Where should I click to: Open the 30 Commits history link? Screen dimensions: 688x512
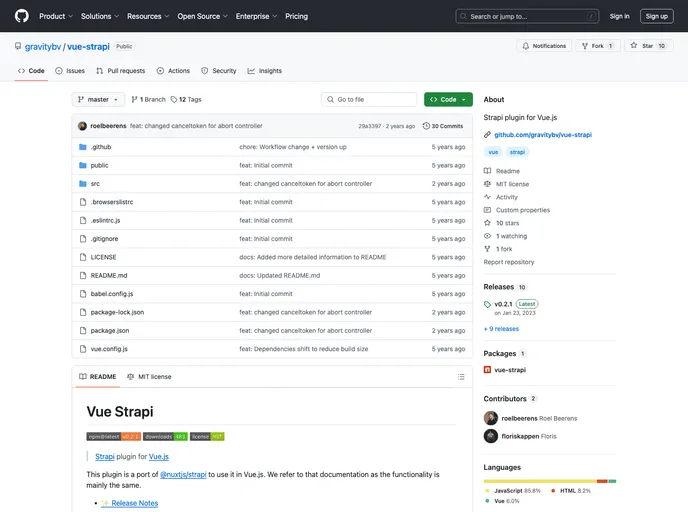pyautogui.click(x=443, y=126)
